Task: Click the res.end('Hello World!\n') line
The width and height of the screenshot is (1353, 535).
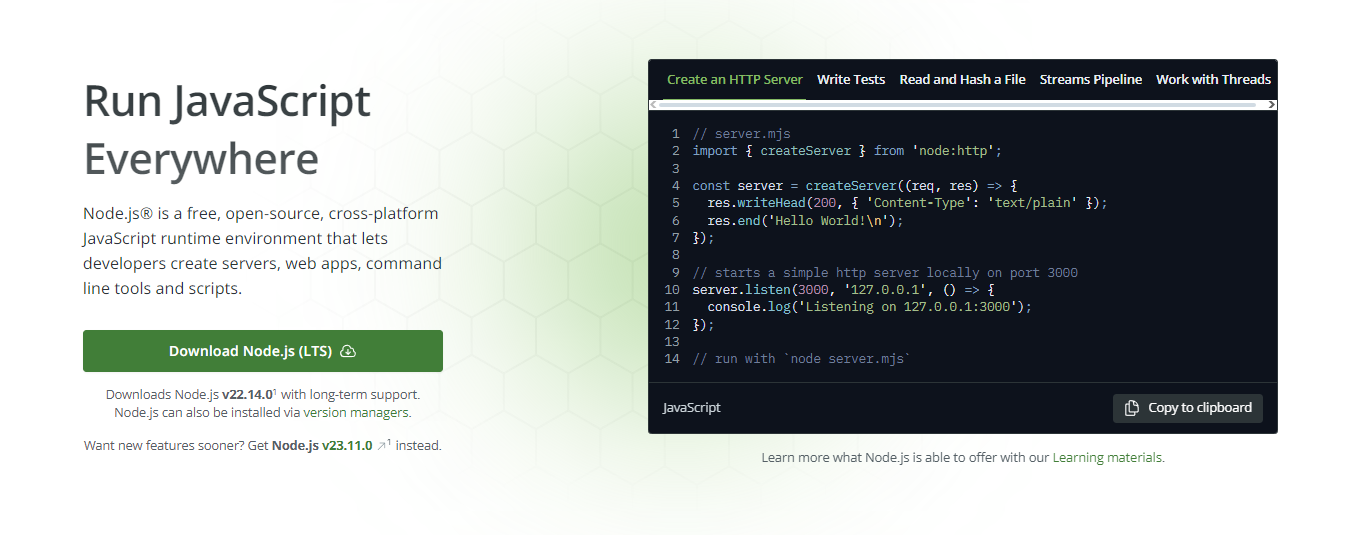Action: 805,220
